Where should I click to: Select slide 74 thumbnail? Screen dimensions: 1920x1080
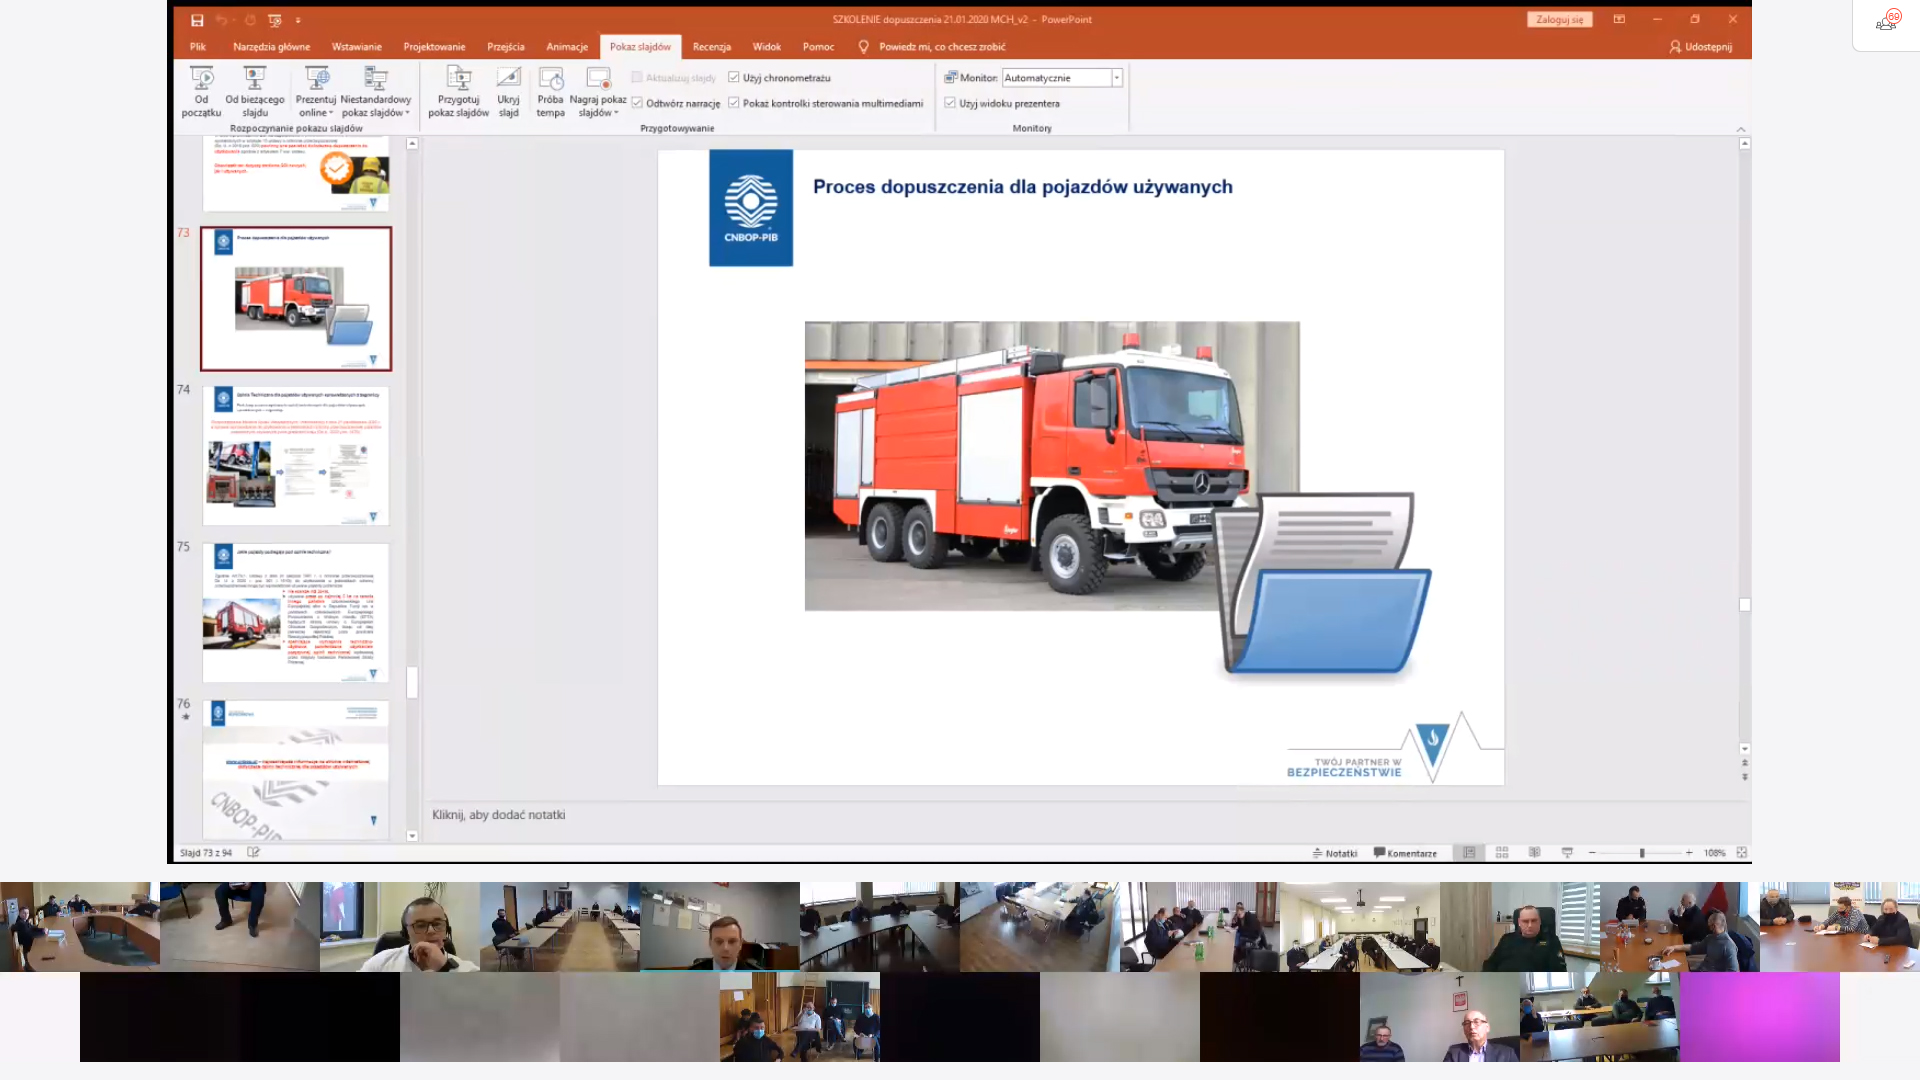[x=296, y=456]
